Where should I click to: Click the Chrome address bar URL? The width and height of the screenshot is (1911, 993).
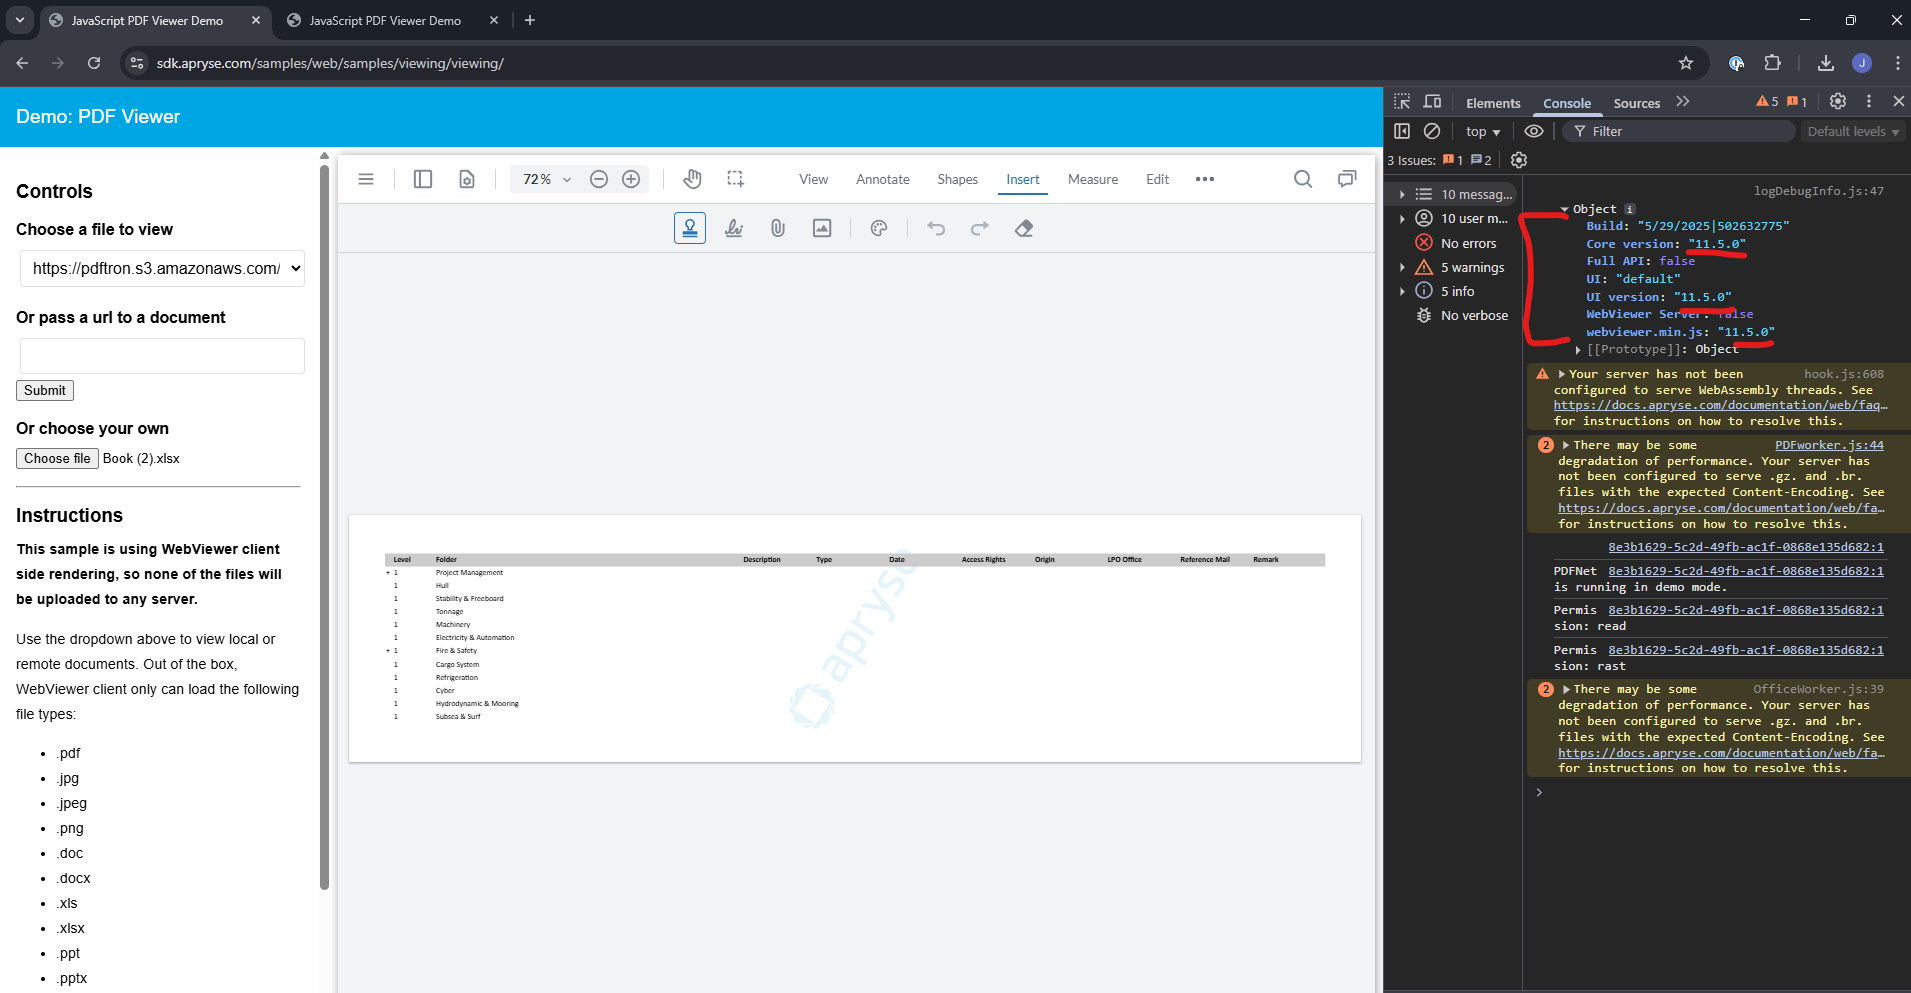pos(330,63)
